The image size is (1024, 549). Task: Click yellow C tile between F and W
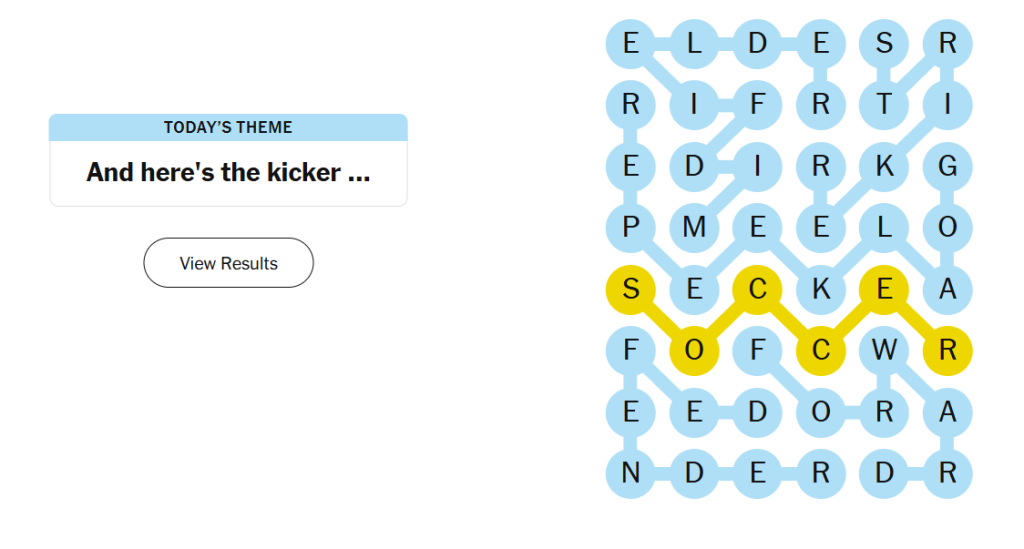pos(821,351)
